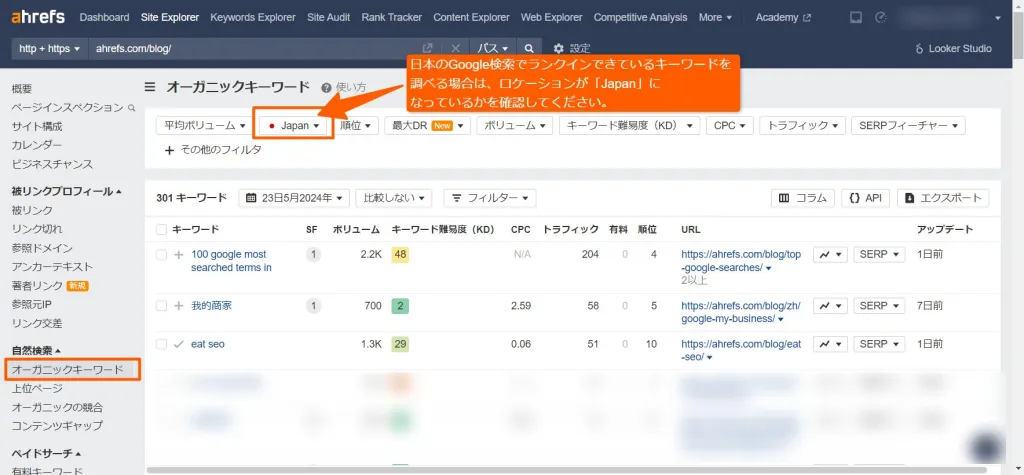Viewport: 1024px width, 475px height.
Task: Go to Dashboard in top navigation
Action: click(104, 18)
